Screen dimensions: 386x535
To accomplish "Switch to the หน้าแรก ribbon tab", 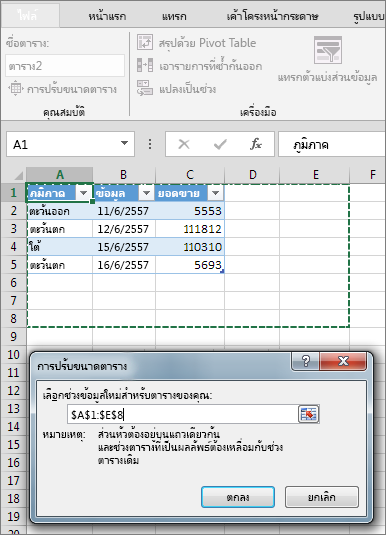I will click(x=107, y=16).
